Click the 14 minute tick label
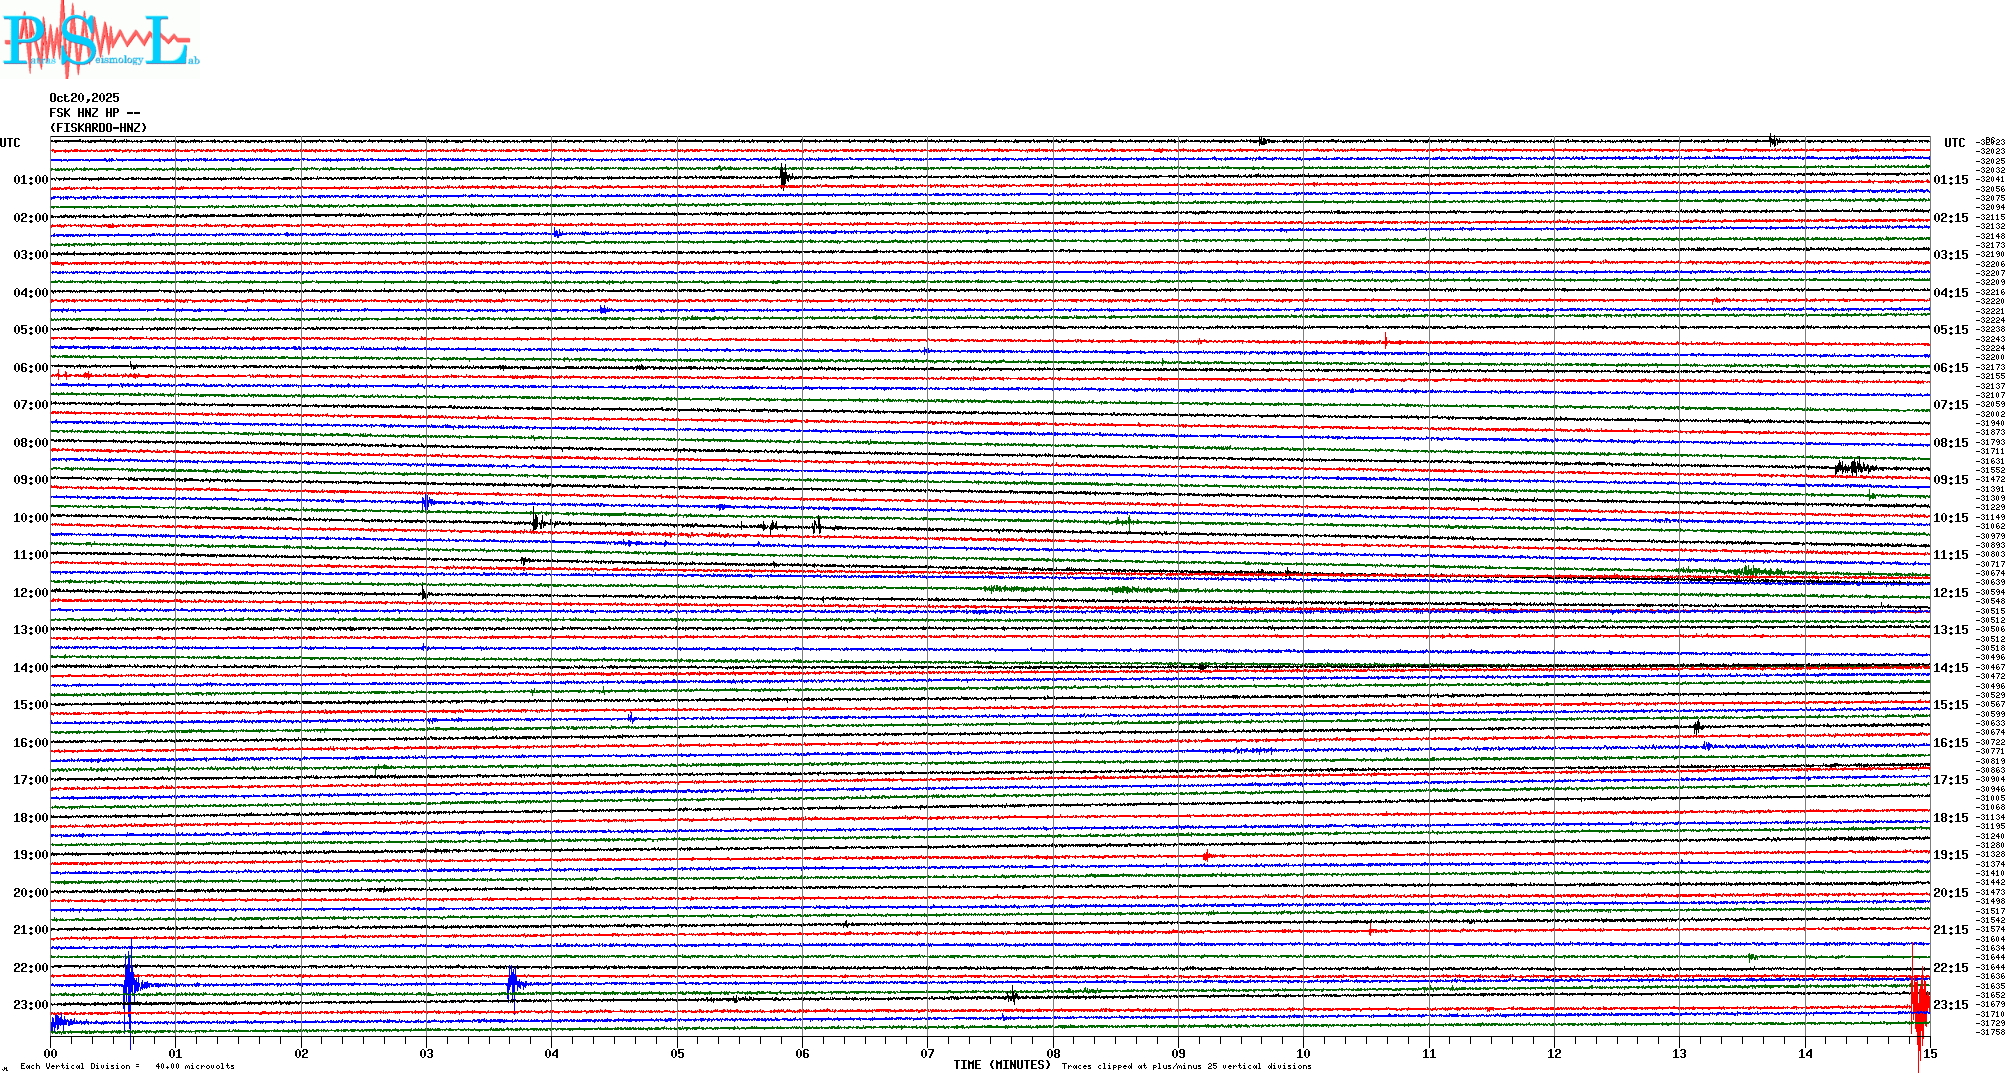 pyautogui.click(x=1805, y=1054)
